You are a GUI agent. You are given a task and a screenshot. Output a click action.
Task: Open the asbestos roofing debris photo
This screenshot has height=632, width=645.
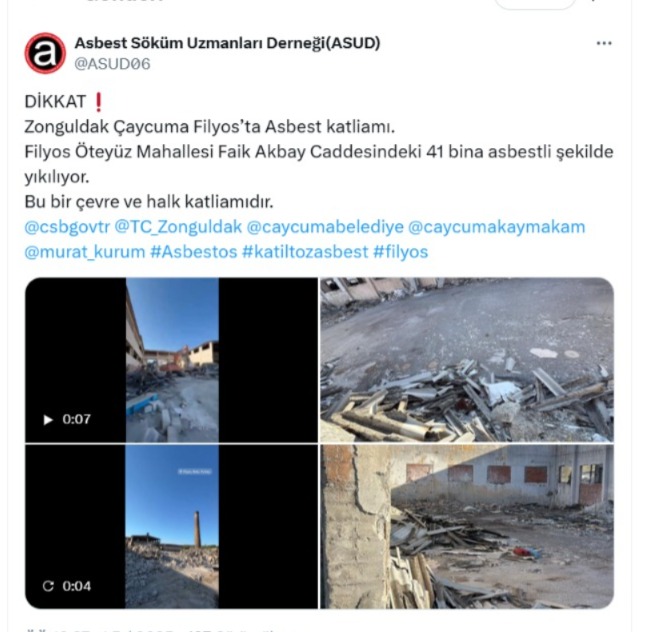[x=467, y=360]
